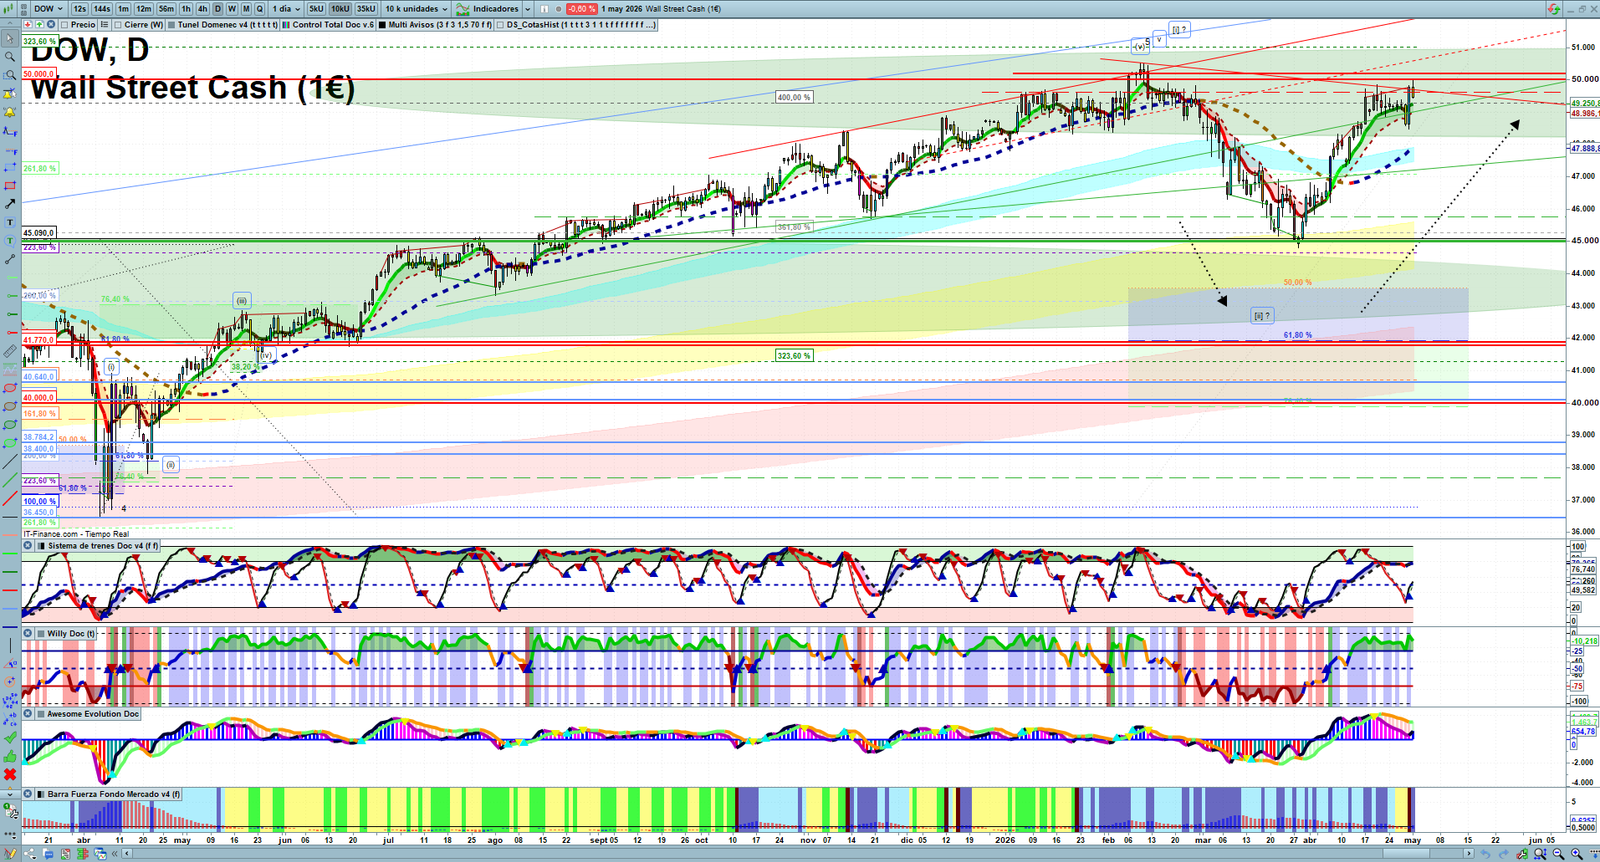Click the red-green refresh arrows icon

[x=1553, y=8]
